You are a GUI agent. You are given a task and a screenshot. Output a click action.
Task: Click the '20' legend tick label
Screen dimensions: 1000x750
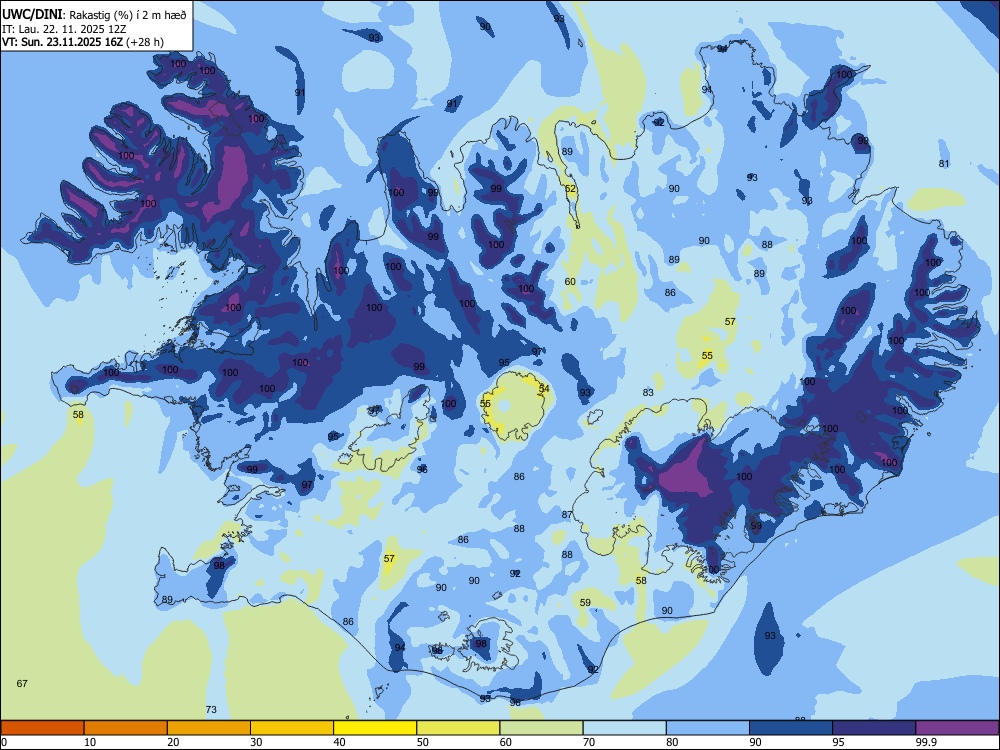coord(173,742)
